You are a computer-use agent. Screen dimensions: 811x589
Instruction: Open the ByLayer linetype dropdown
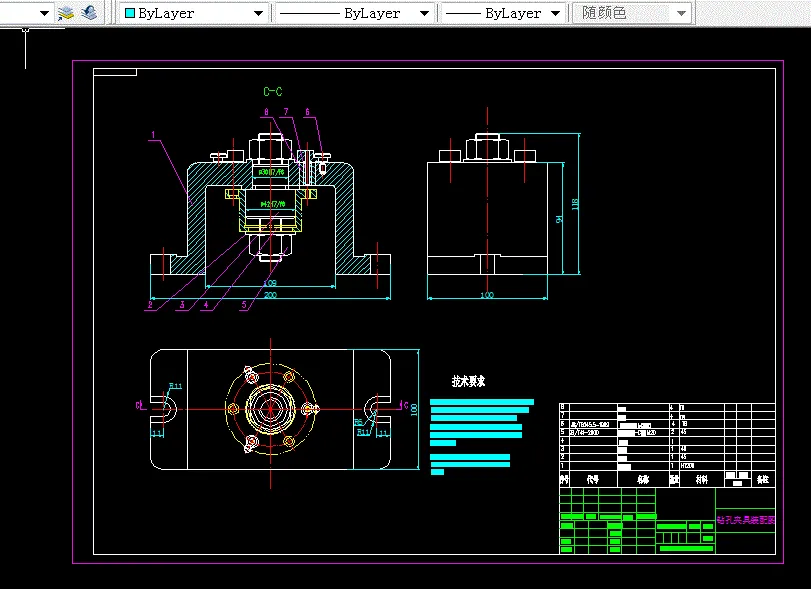(x=355, y=13)
